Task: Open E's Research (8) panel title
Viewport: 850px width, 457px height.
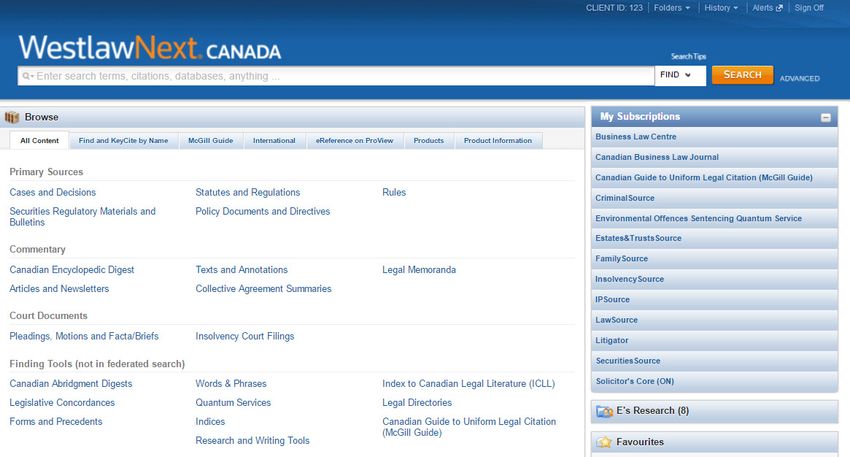Action: tap(652, 411)
